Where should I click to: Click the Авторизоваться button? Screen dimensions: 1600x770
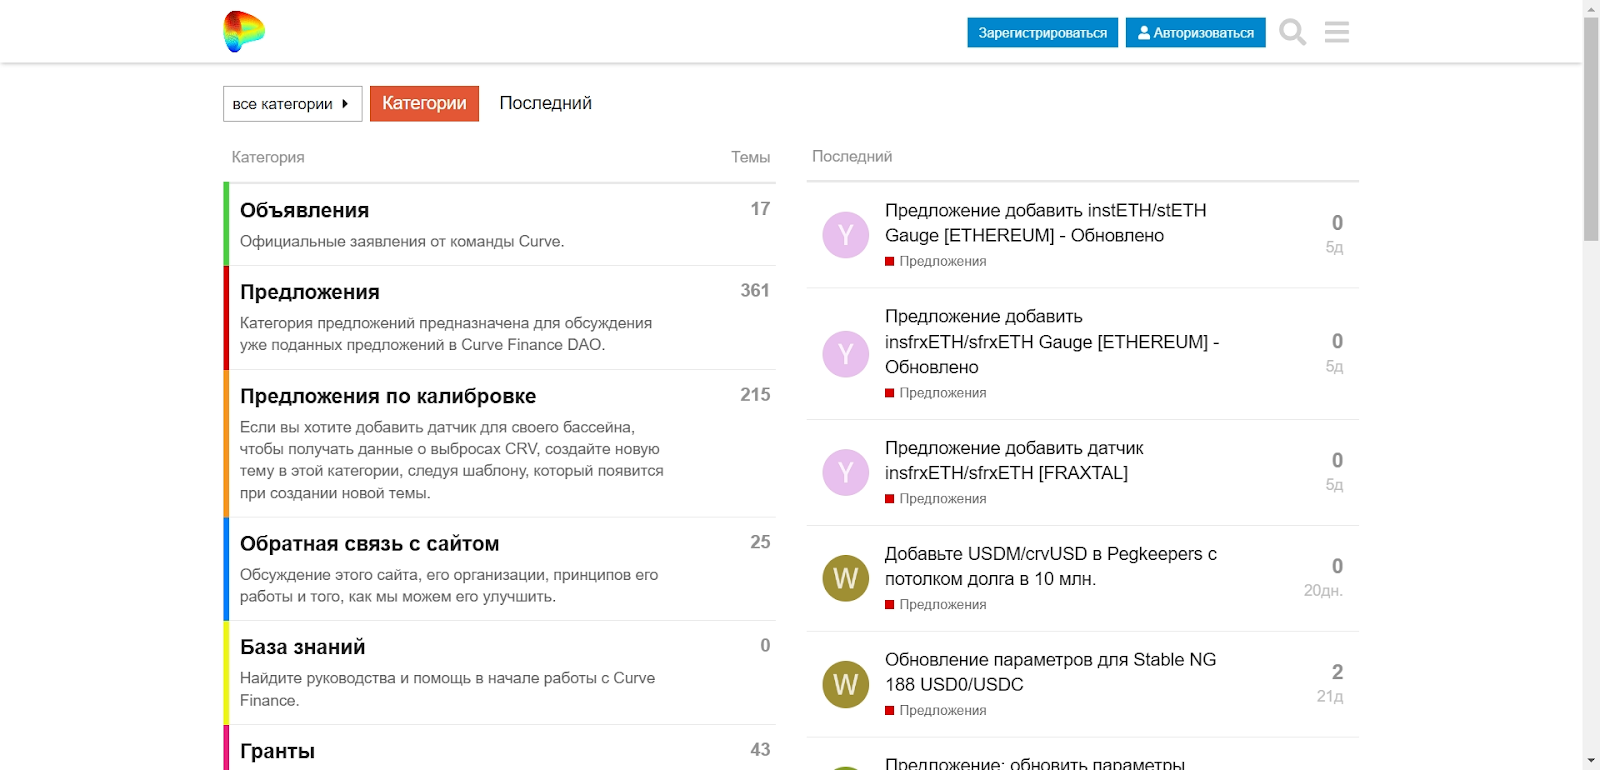coord(1196,32)
